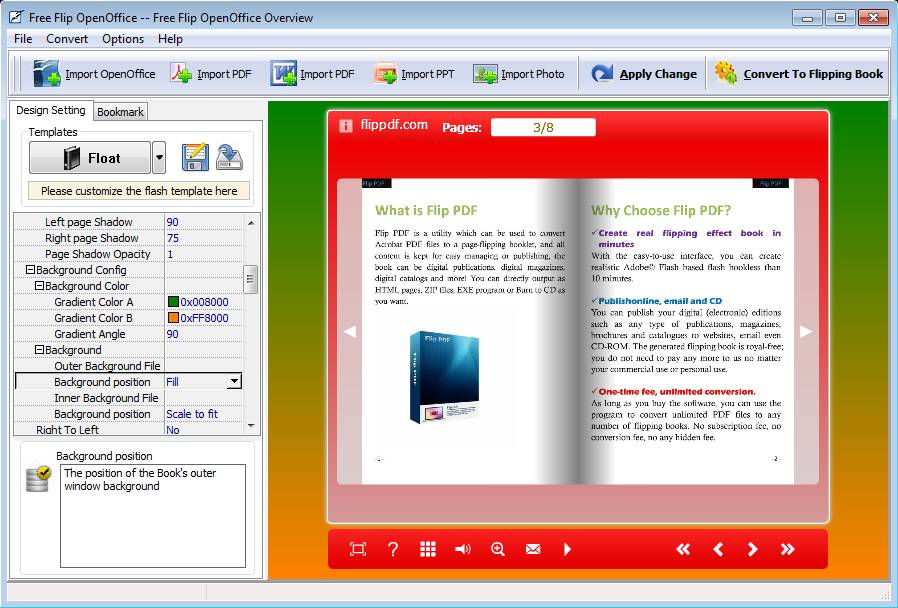Screen dimensions: 898x608
Task: Click the Import PPT toolbar icon
Action: [x=385, y=74]
